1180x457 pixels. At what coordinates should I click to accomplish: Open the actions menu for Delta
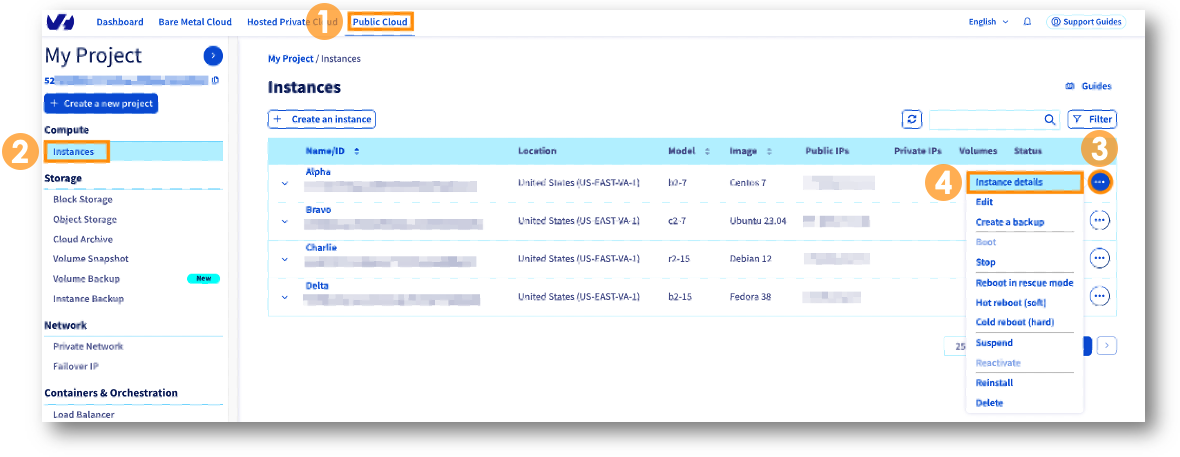pos(1099,296)
